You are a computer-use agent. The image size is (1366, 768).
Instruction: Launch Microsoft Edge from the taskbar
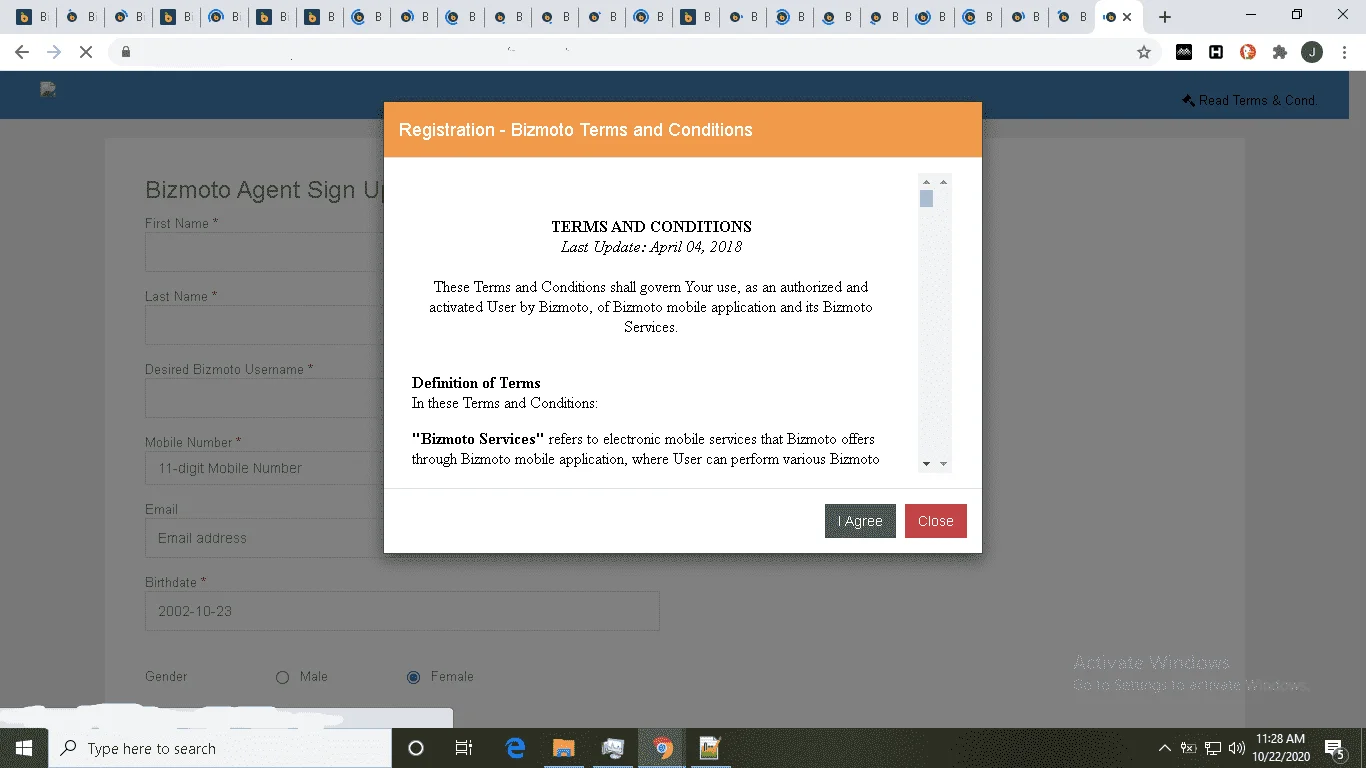coord(515,748)
